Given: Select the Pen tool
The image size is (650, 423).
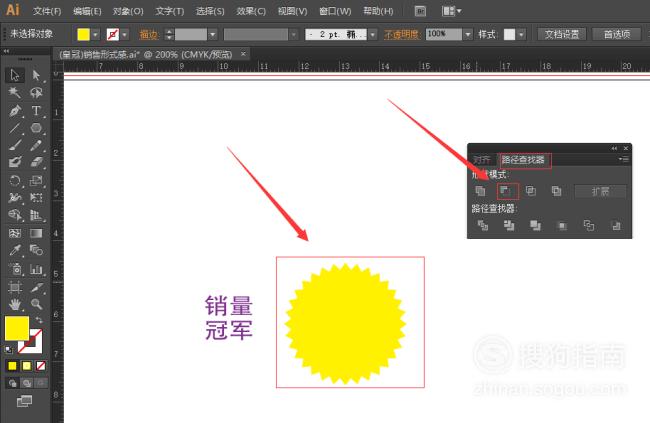Looking at the screenshot, I should 15,111.
